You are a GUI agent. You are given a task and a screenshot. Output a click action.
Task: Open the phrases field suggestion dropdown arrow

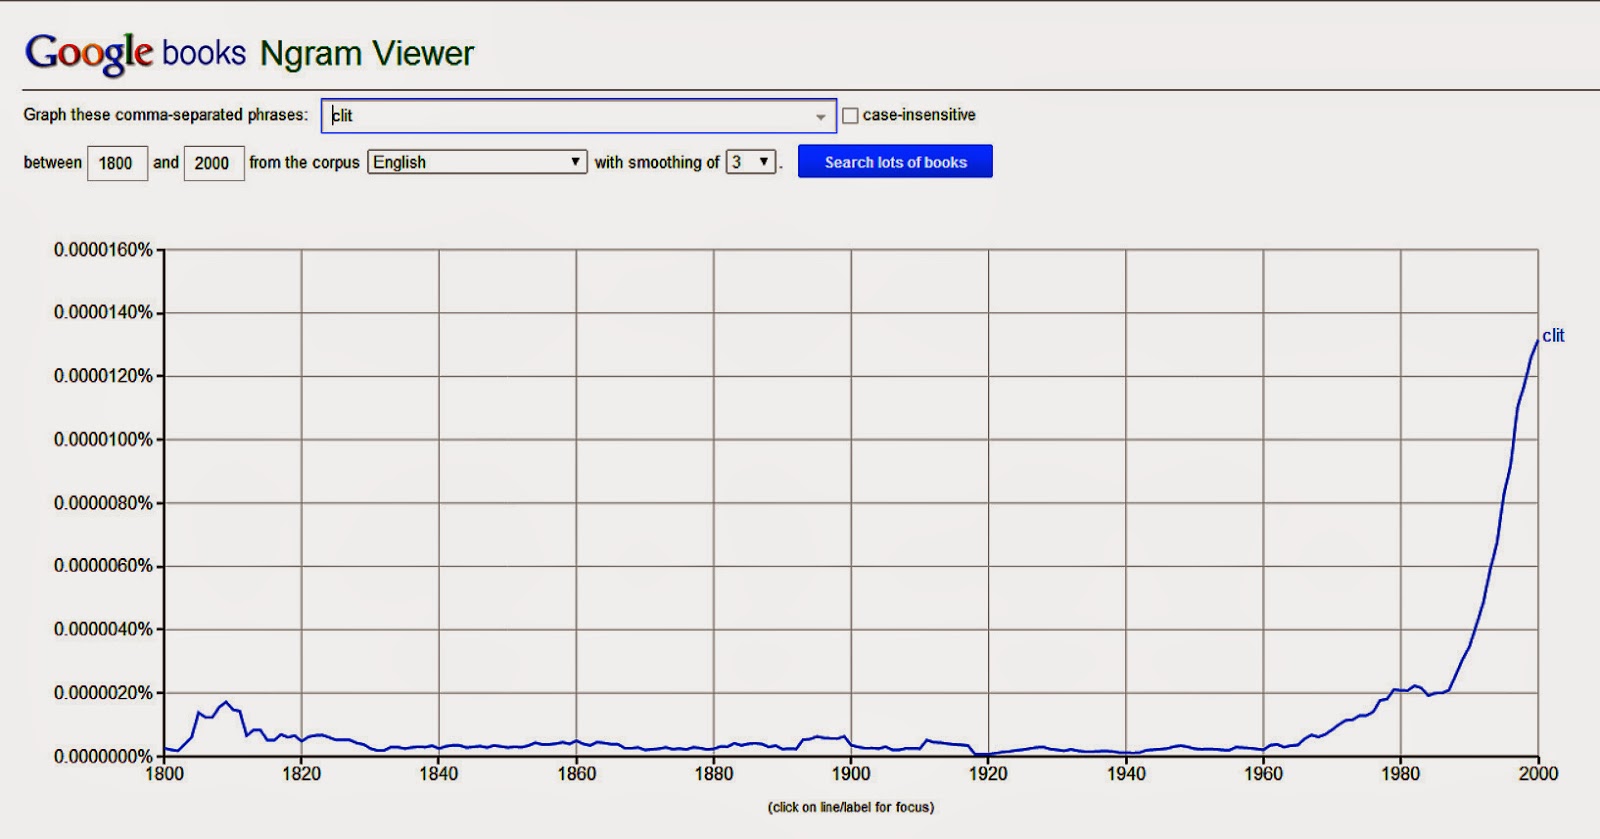(820, 117)
